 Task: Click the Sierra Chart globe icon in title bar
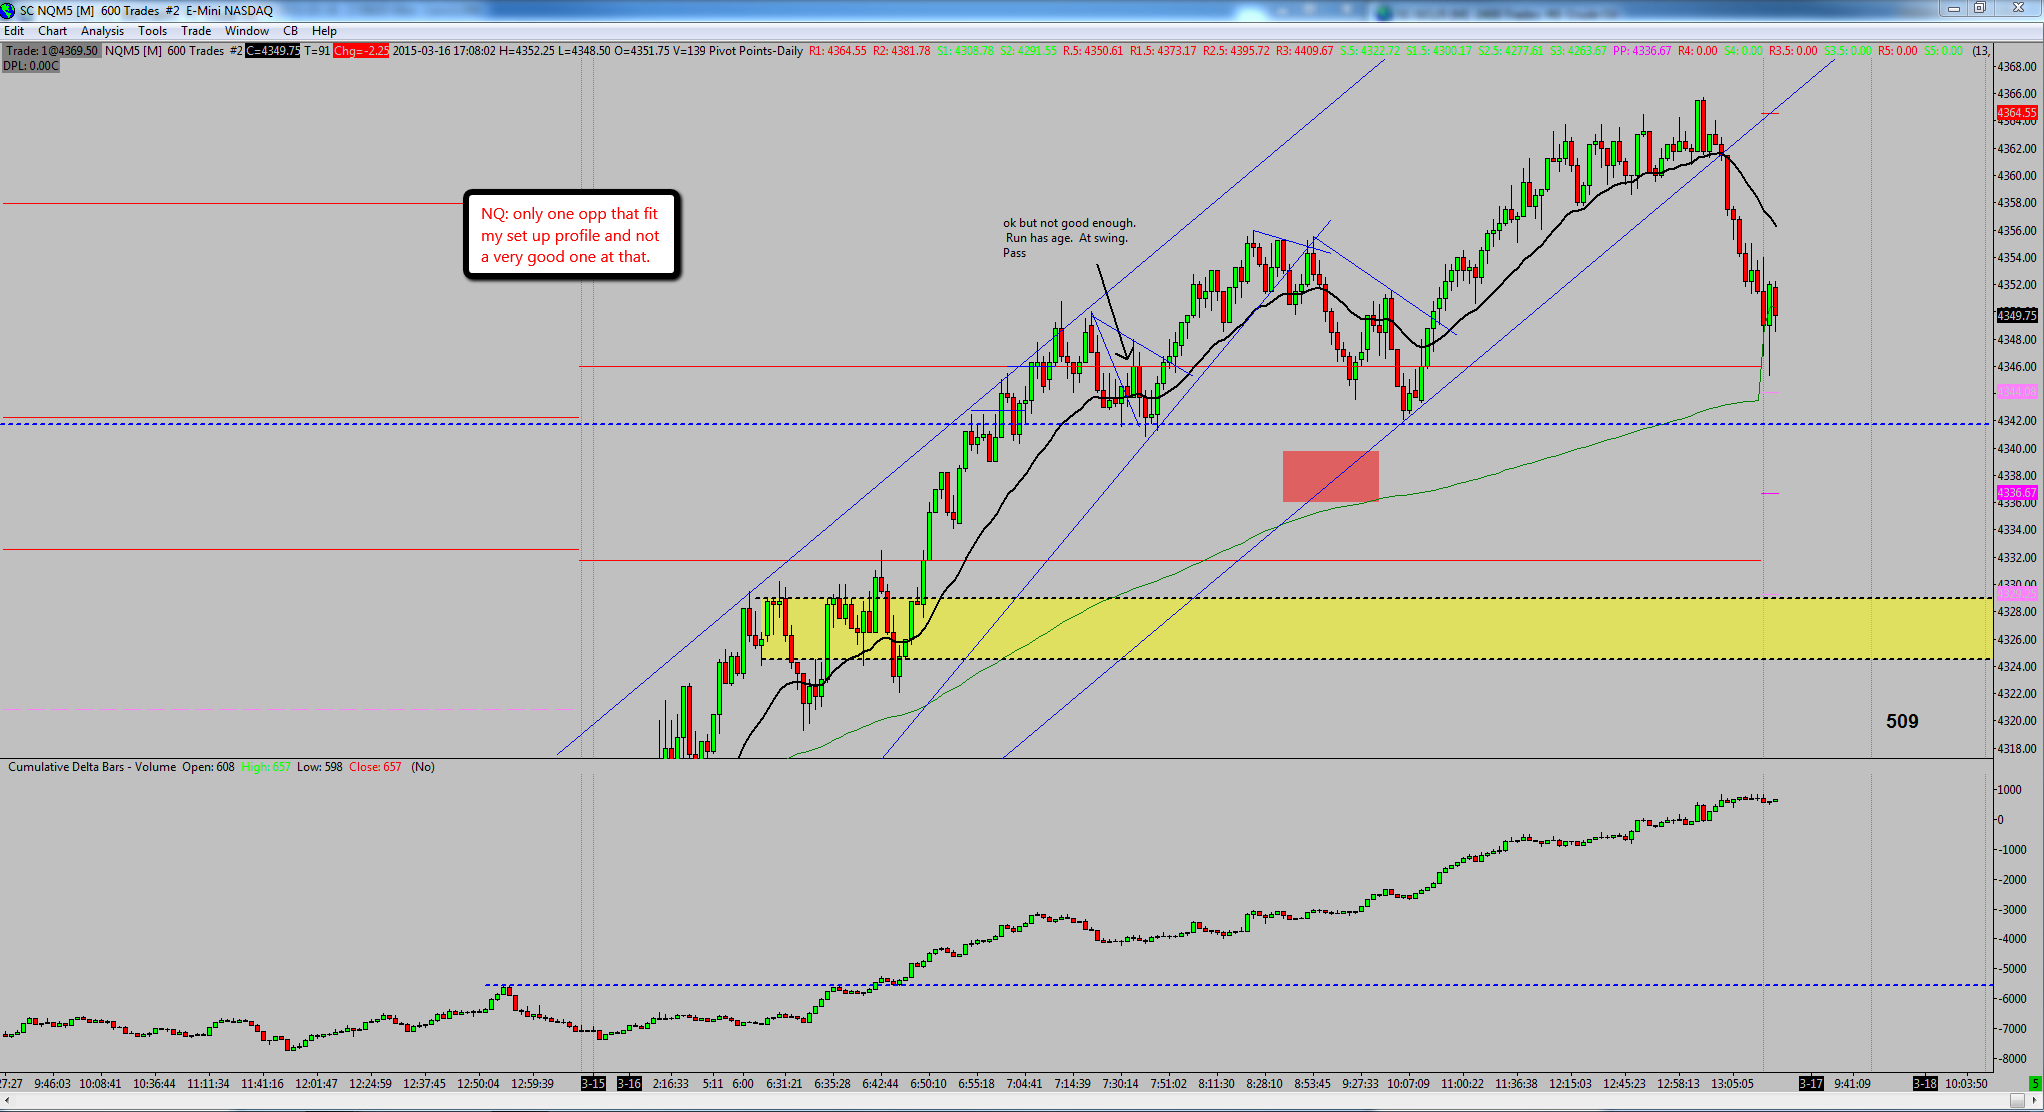[8, 10]
